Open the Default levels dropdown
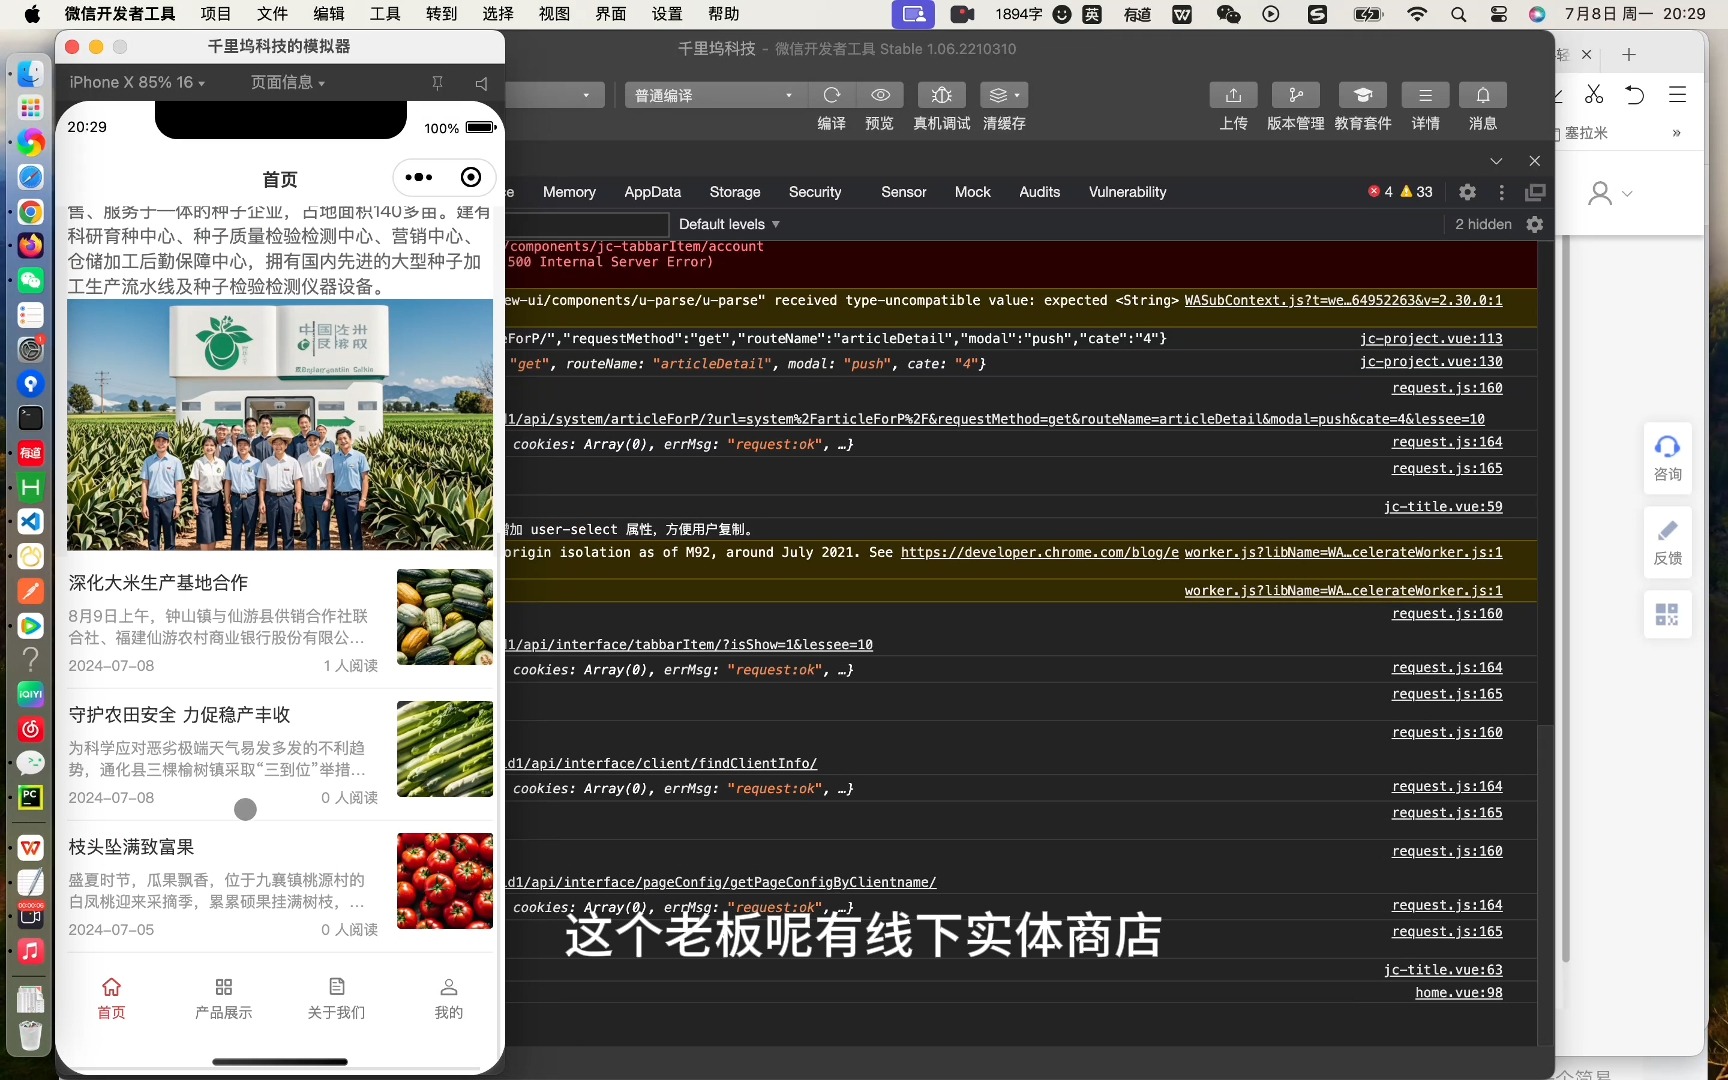Image resolution: width=1728 pixels, height=1080 pixels. 729,224
